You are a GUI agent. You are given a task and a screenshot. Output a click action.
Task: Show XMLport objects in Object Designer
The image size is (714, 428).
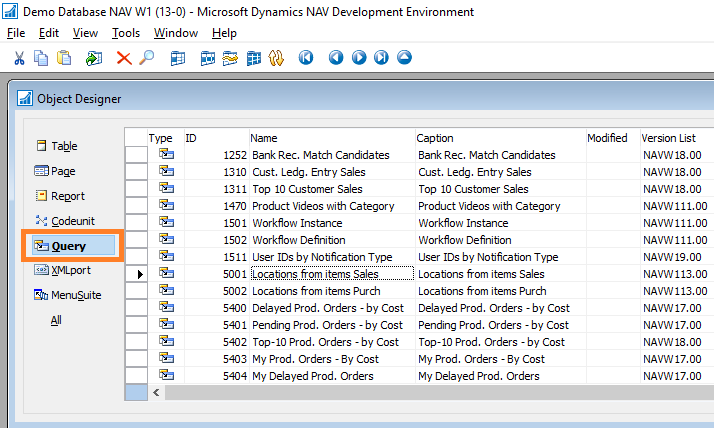63,270
